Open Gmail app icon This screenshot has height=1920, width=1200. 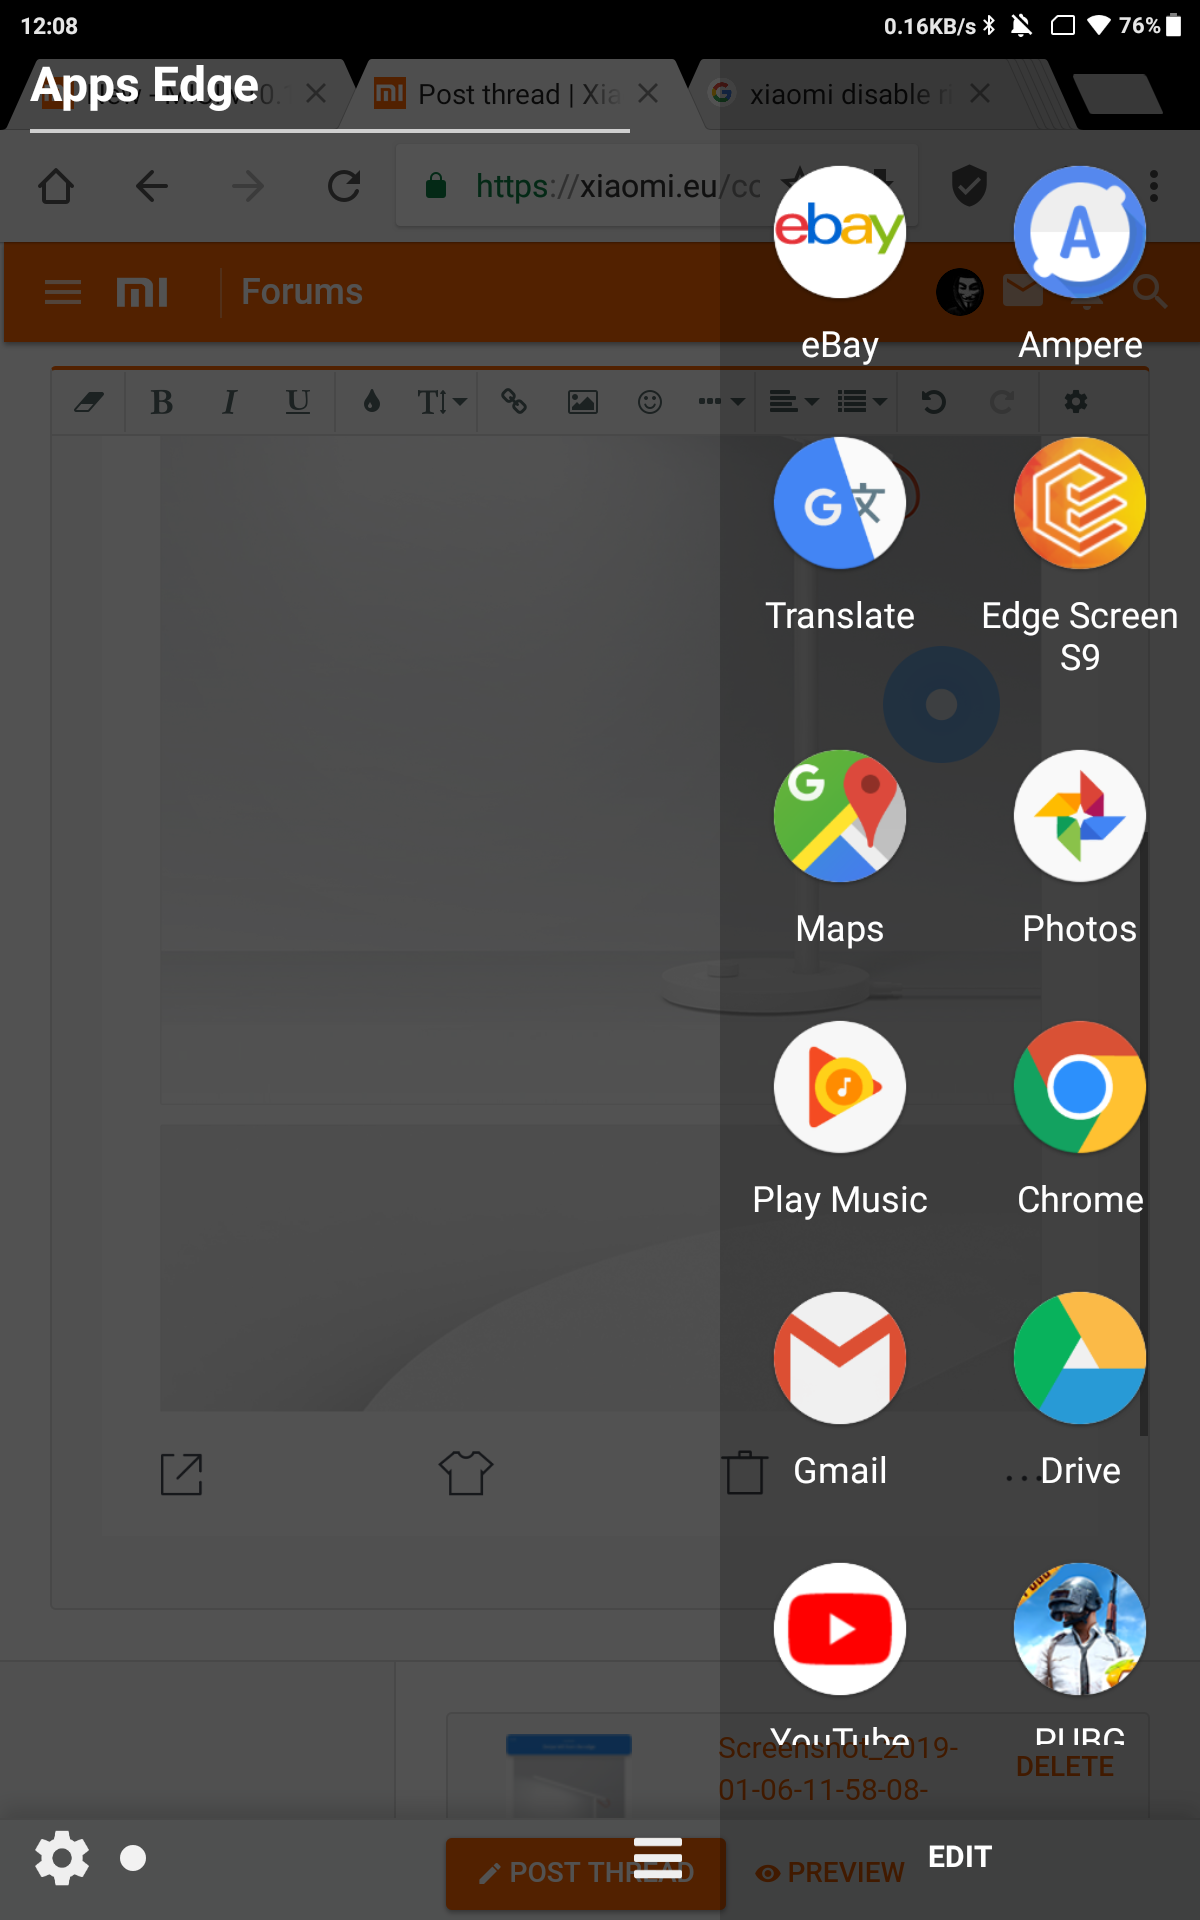click(840, 1358)
